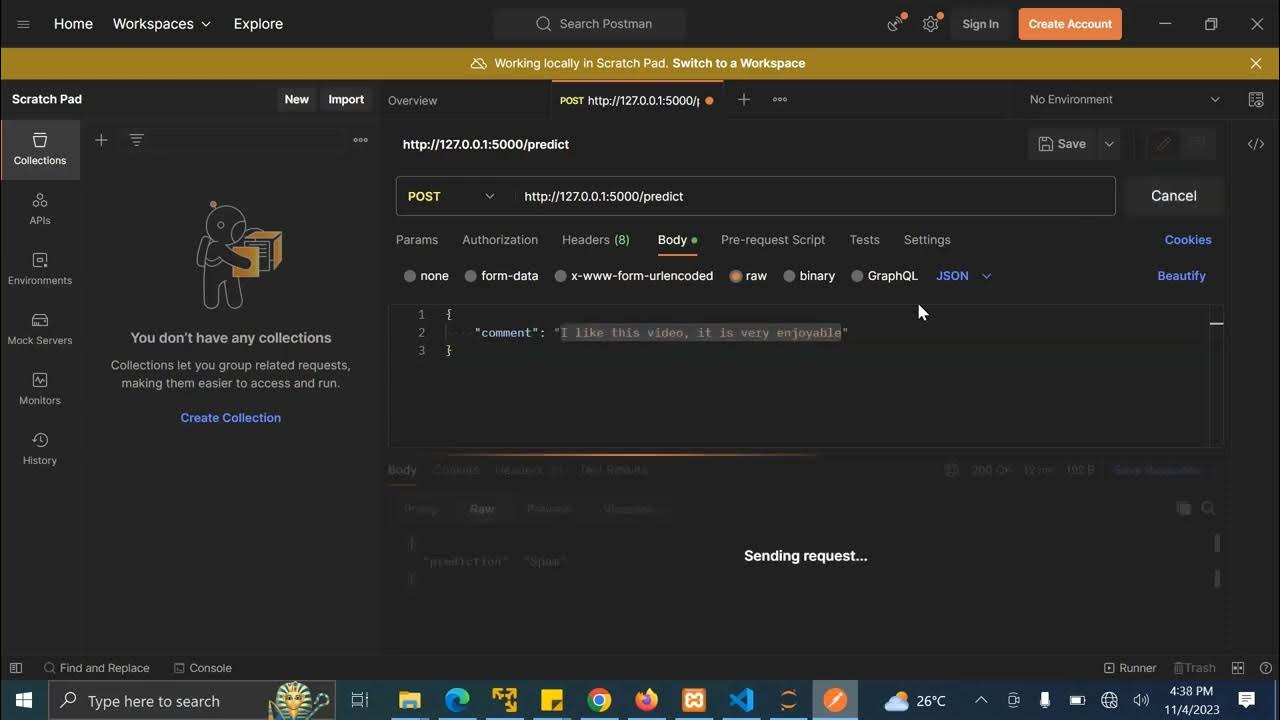Click Beautify to format the body
Viewport: 1280px width, 720px height.
pos(1181,276)
